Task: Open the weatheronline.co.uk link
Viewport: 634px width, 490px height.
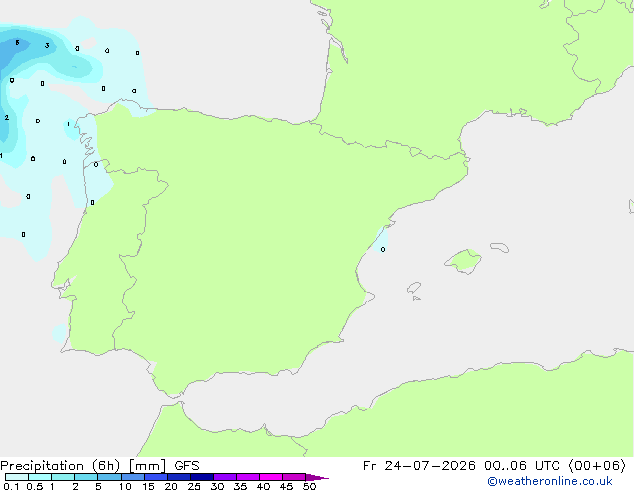Action: [550, 481]
